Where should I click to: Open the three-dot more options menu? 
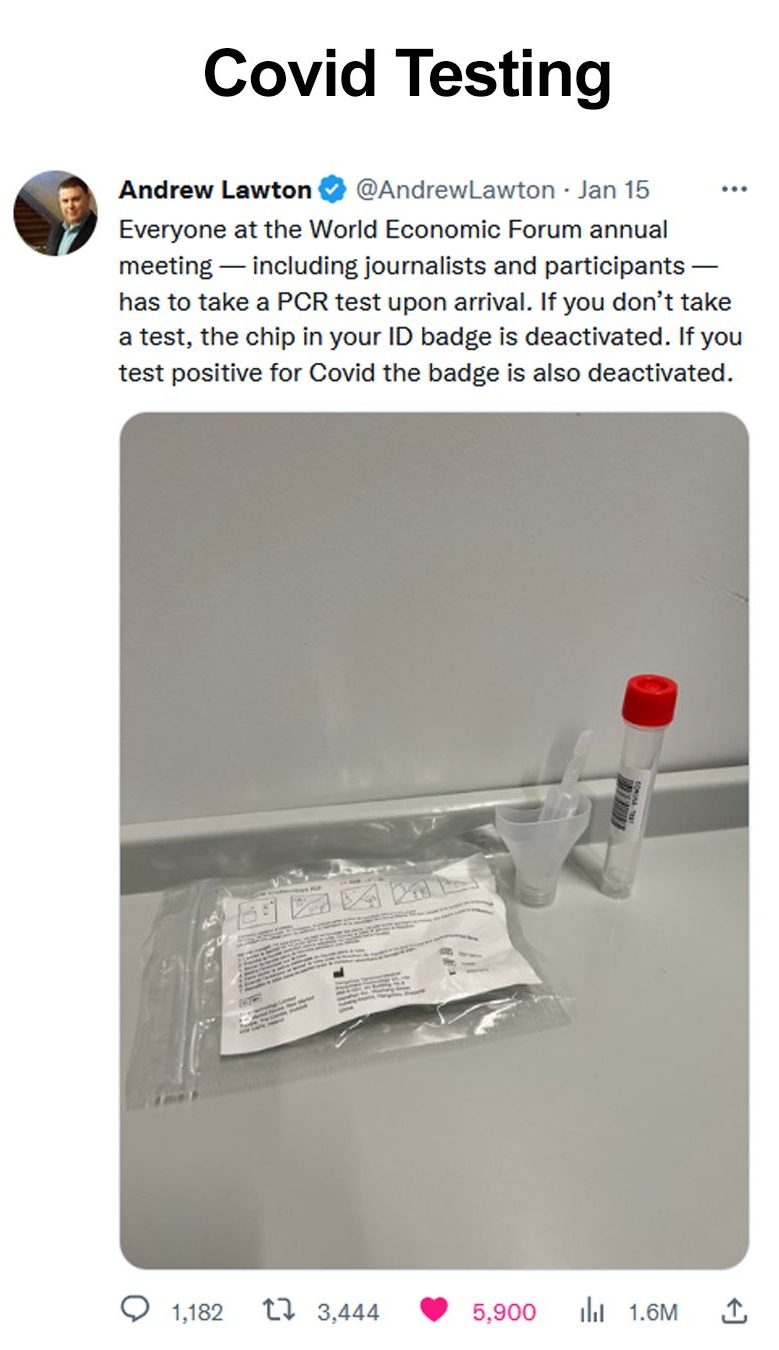point(734,190)
